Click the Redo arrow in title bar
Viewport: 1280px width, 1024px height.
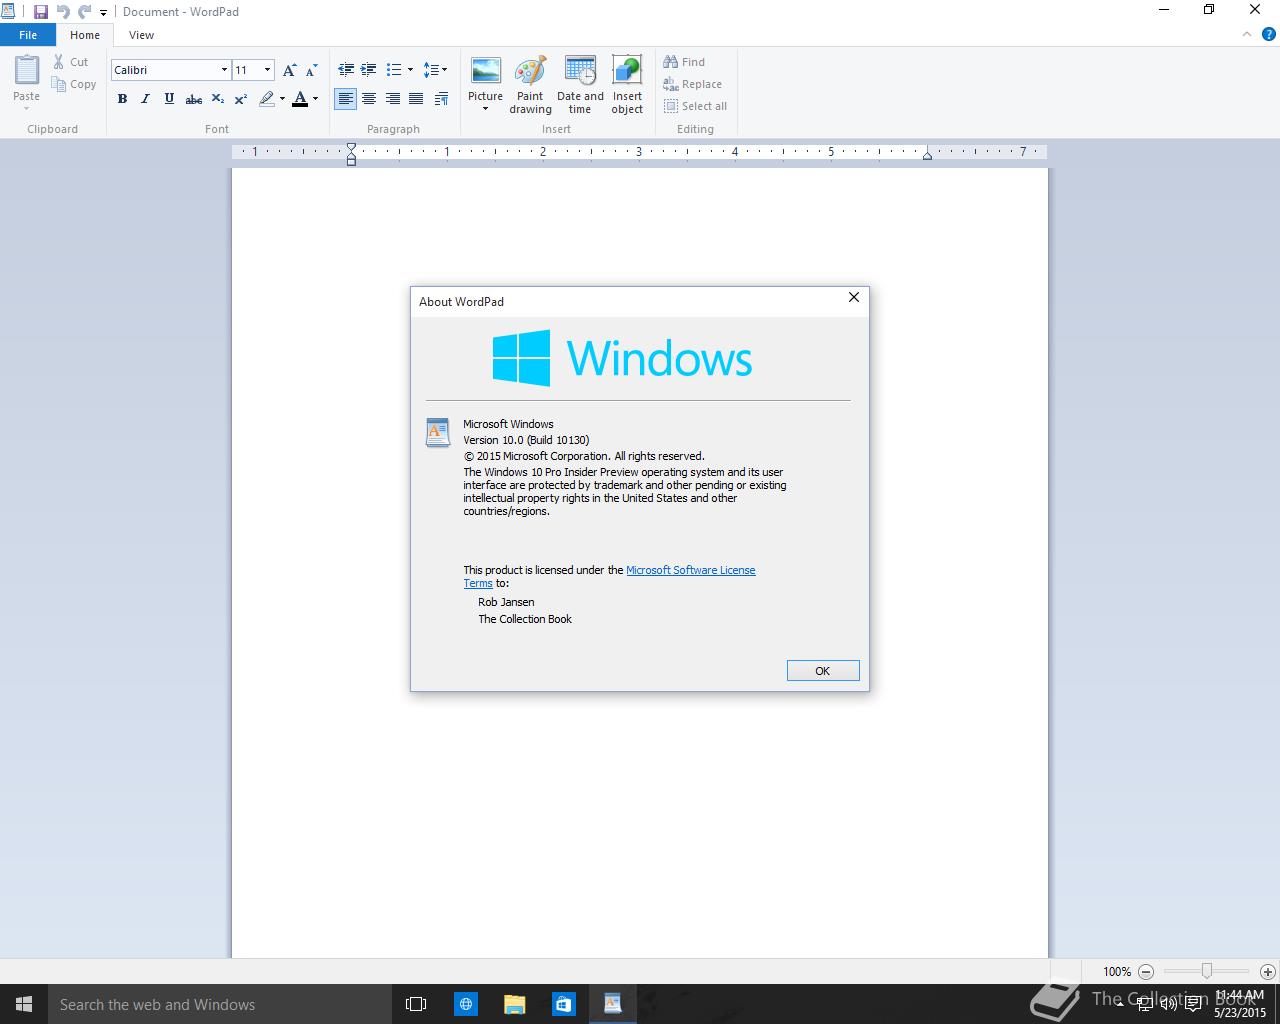(x=84, y=12)
